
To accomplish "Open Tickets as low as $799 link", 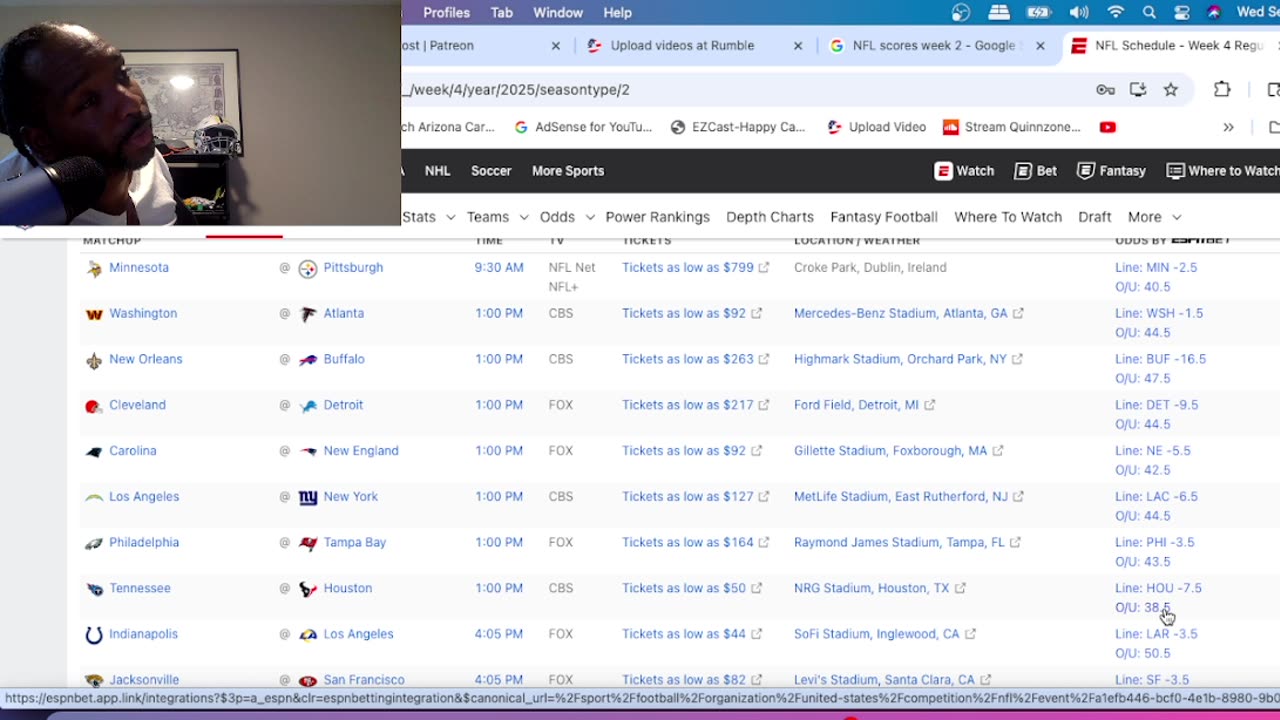I will pyautogui.click(x=695, y=268).
